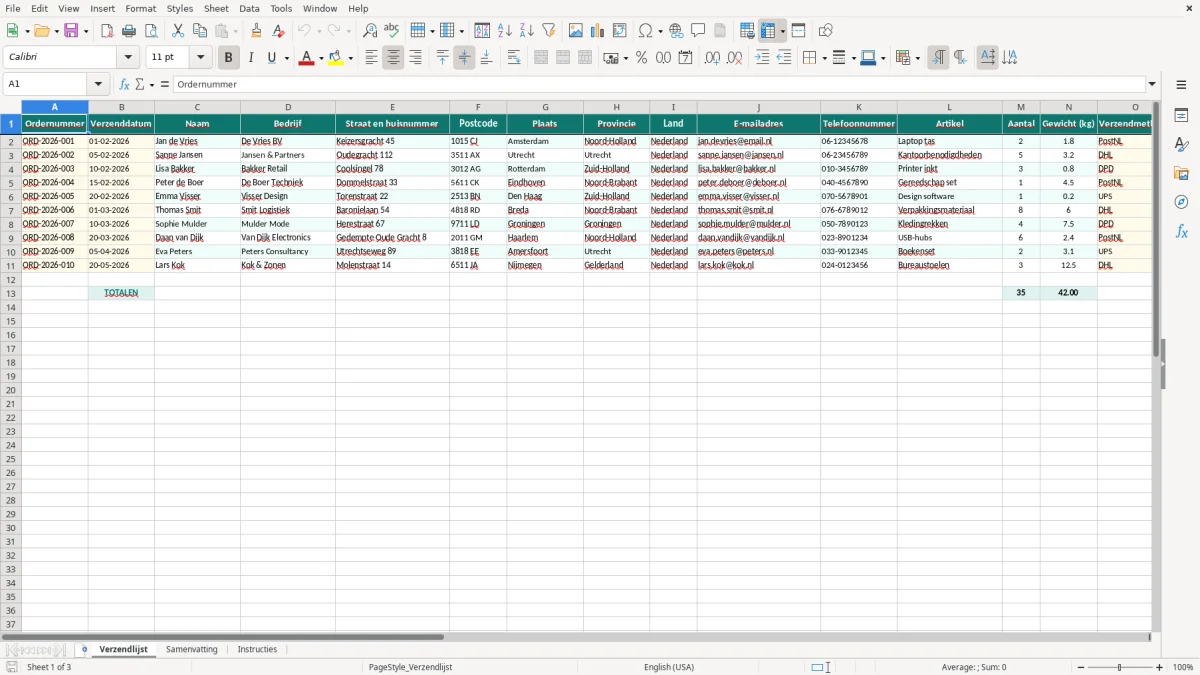1200x675 pixels.
Task: Toggle Underline formatting
Action: pos(271,58)
